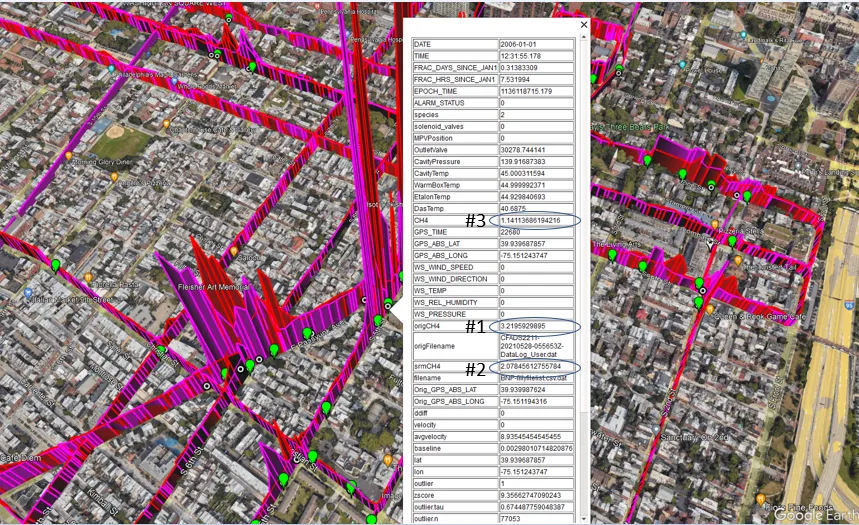Click the srmCH4 value marked #2
859x525 pixels.
[536, 366]
